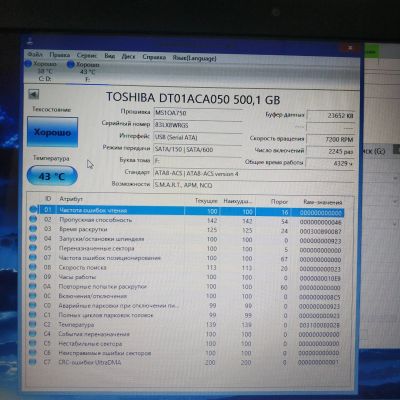Click status circle icon for attribute C6
400x400 pixels.
click(33, 352)
